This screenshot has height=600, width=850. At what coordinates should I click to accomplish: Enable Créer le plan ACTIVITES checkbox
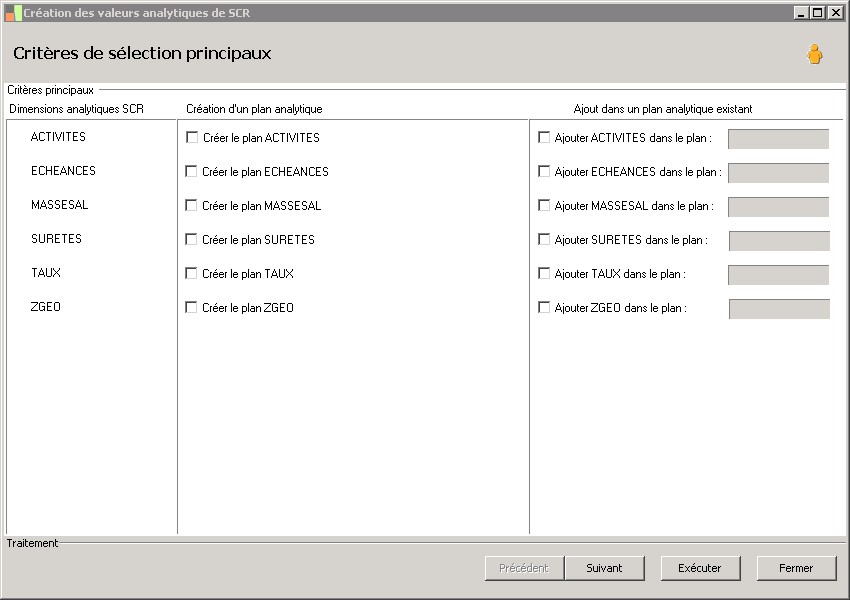(x=192, y=138)
